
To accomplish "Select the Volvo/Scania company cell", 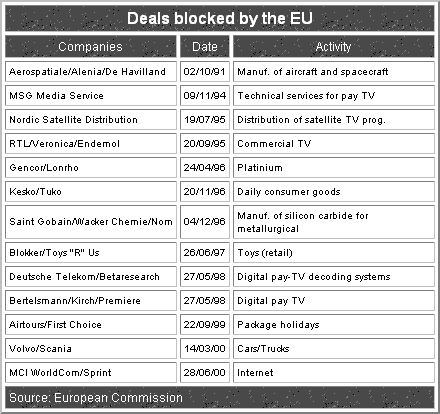I will [x=91, y=349].
